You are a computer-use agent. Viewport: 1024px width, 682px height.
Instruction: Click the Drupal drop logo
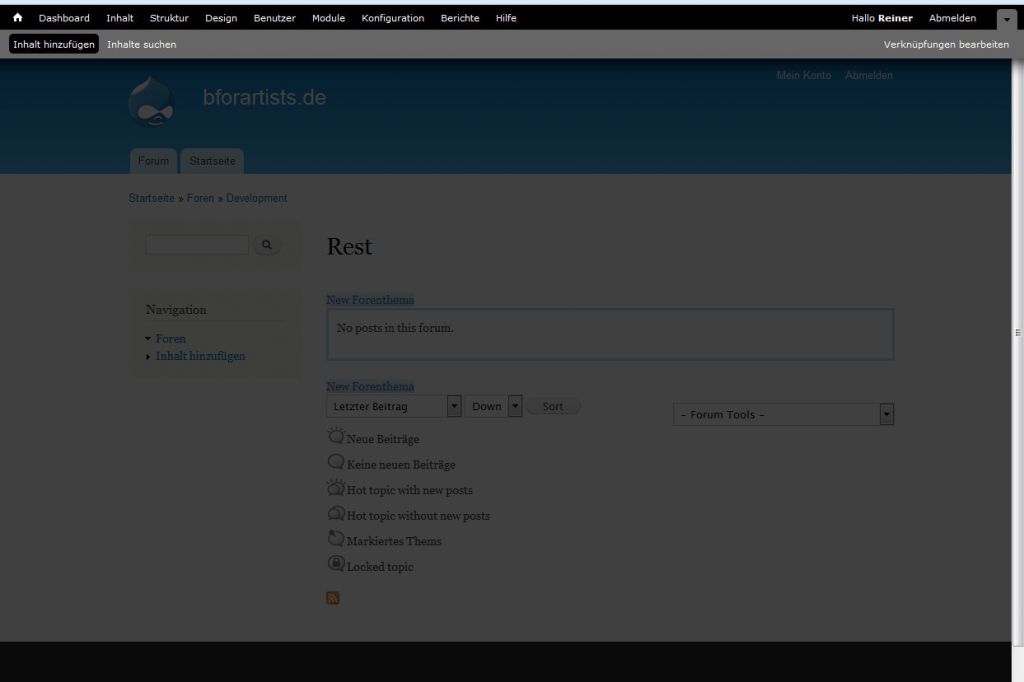152,101
